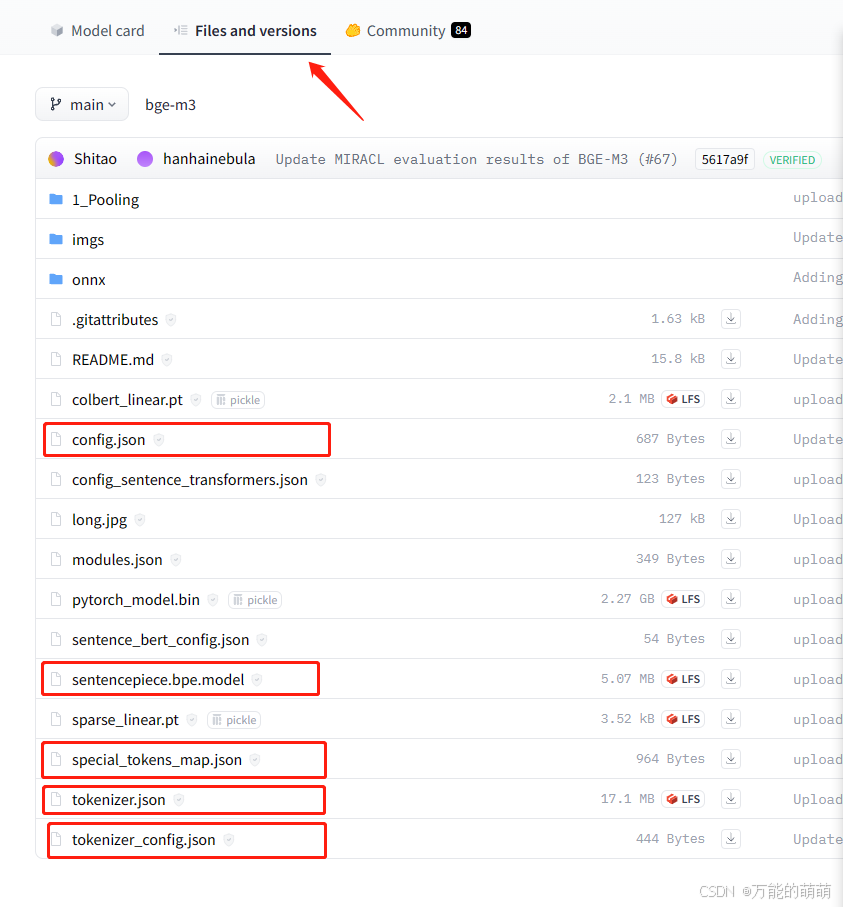This screenshot has height=907, width=843.
Task: Open the colbert_linear.pt file
Action: tap(127, 400)
